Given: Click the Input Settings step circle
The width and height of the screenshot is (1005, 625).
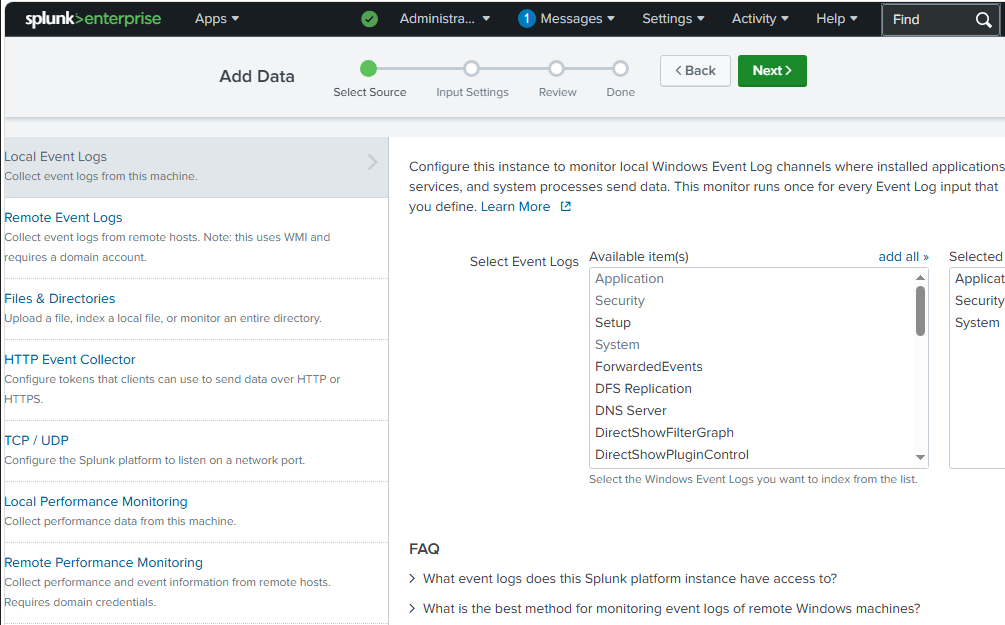Looking at the screenshot, I should (x=472, y=69).
